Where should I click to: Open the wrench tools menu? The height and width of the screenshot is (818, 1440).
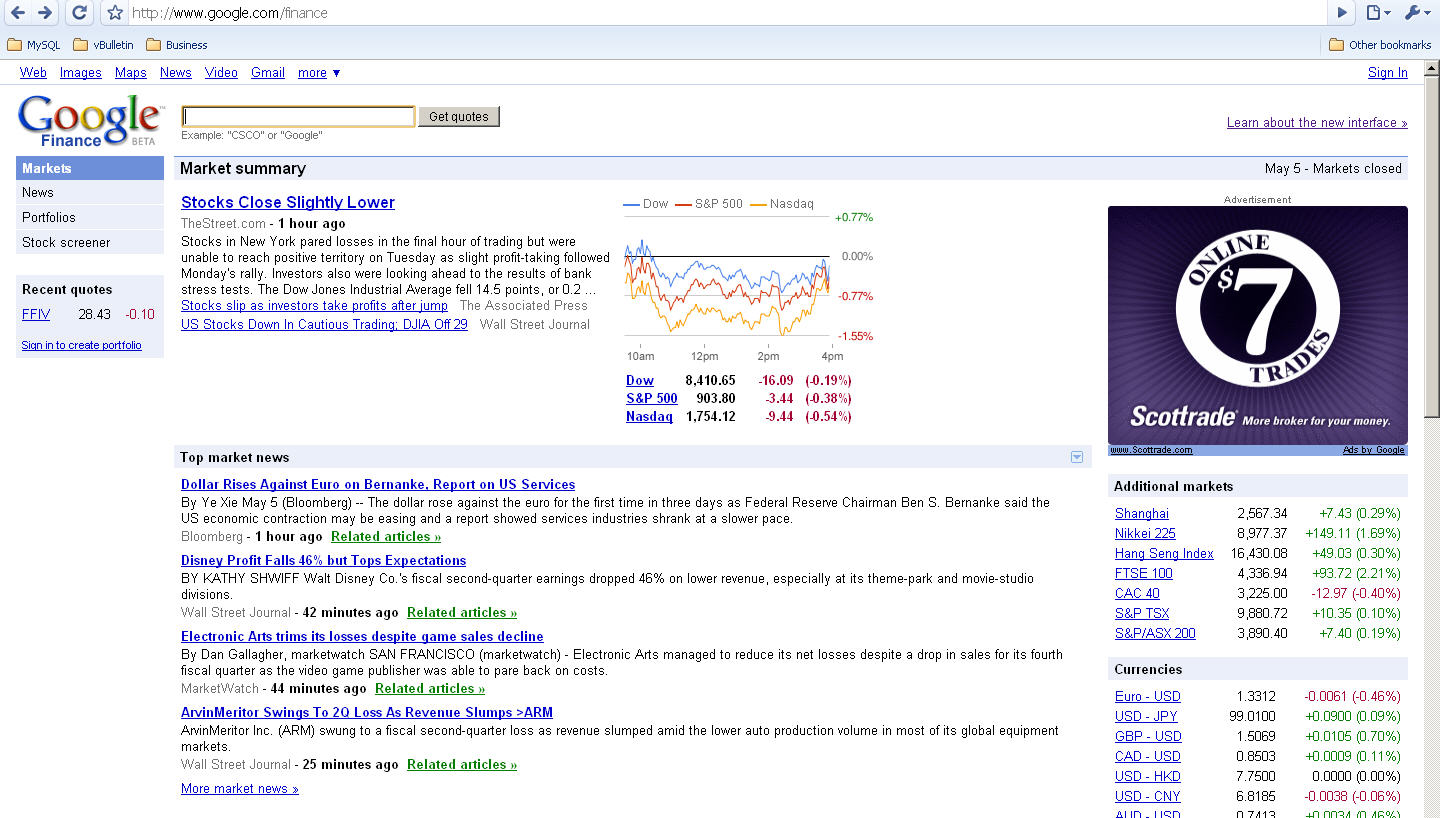click(1417, 13)
